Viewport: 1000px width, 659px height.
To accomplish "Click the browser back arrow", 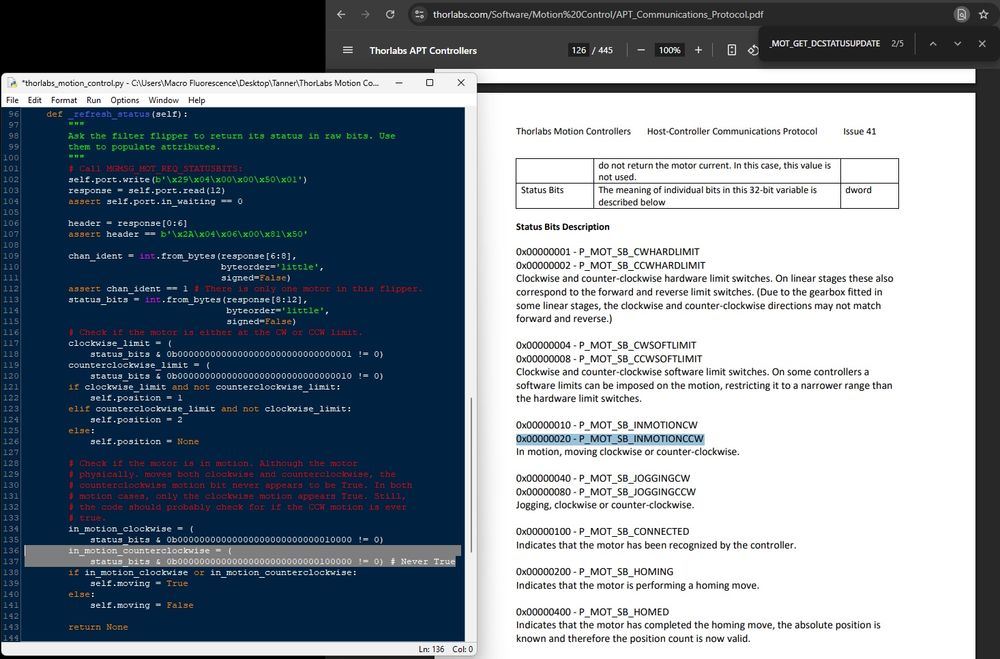I will pos(341,15).
